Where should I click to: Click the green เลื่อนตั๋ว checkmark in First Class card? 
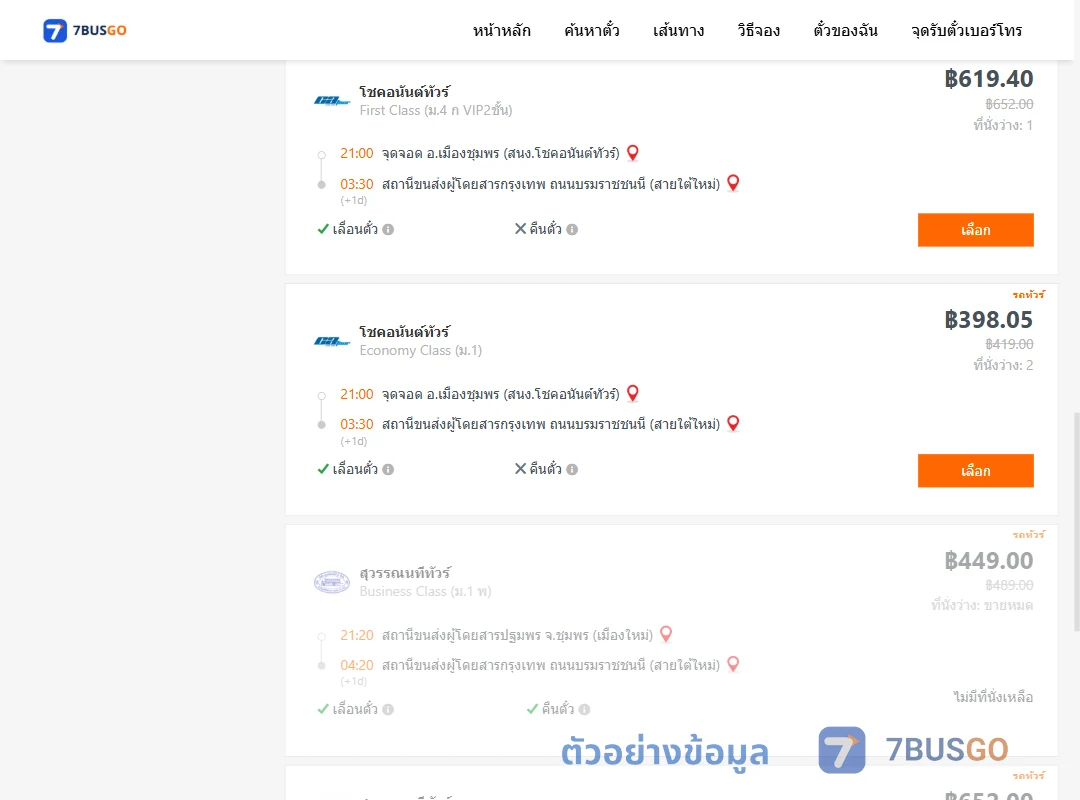click(322, 229)
